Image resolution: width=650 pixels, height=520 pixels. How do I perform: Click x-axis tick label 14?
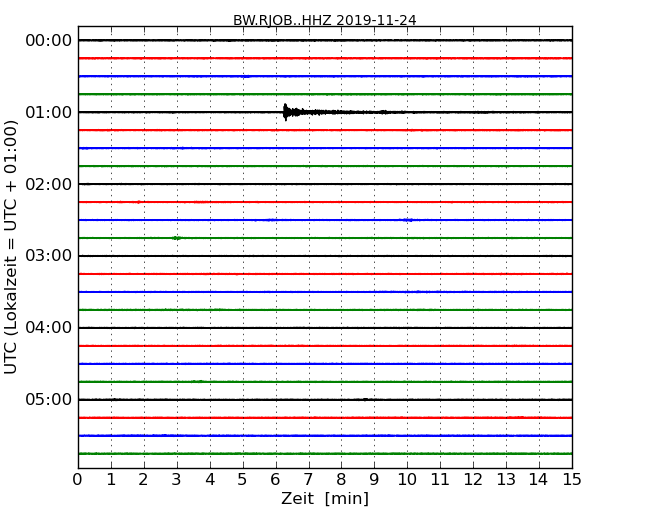(538, 480)
